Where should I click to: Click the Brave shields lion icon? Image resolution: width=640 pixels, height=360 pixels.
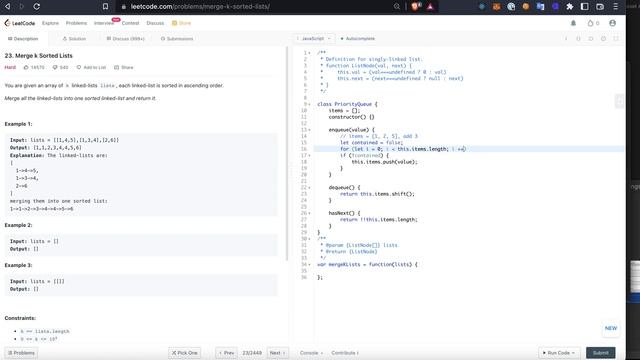415,7
